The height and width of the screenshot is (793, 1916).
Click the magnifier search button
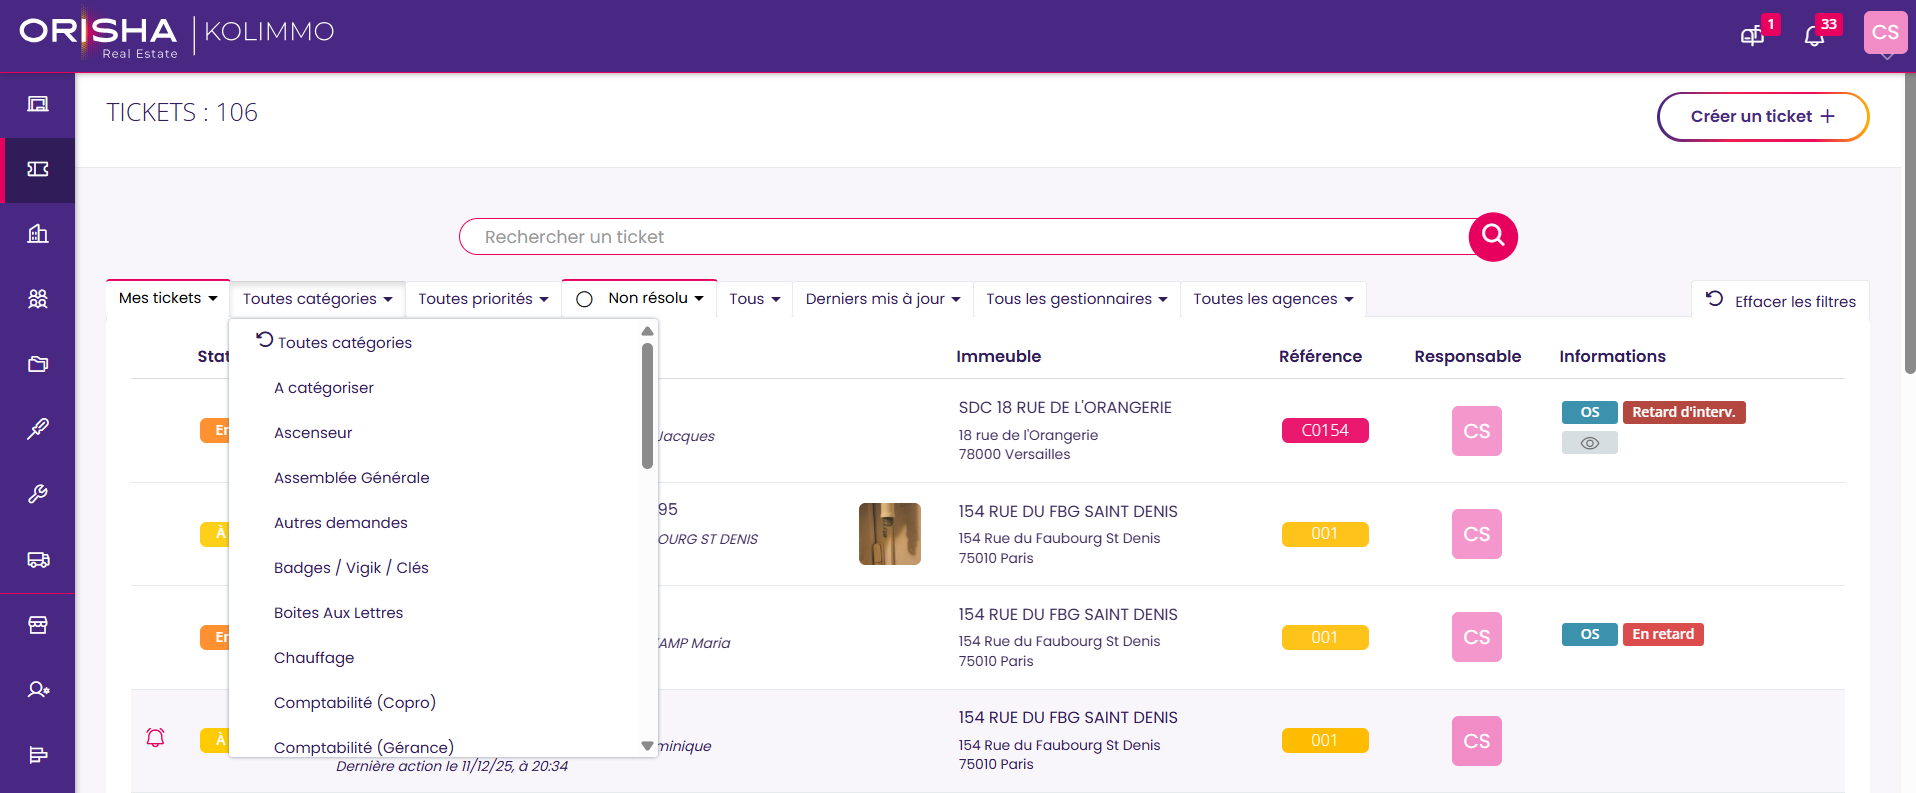pos(1493,236)
